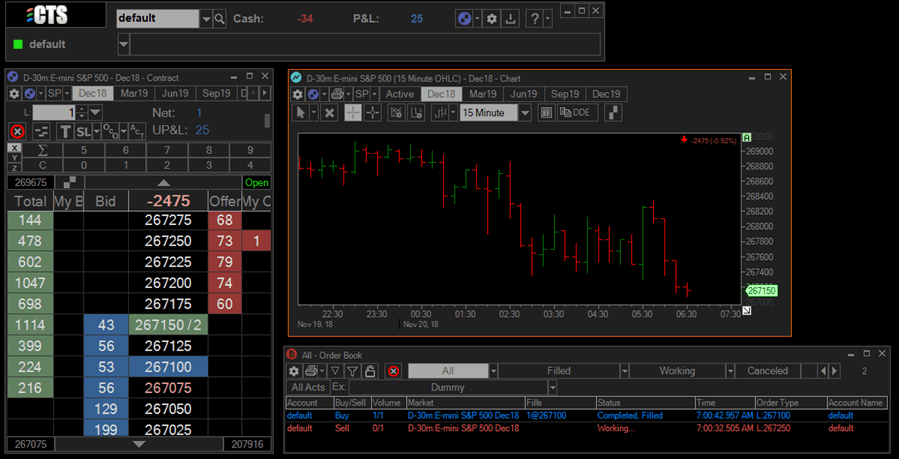Click the red cancel-all-orders icon in Contract window
Viewport: 899px width, 459px height.
point(17,131)
